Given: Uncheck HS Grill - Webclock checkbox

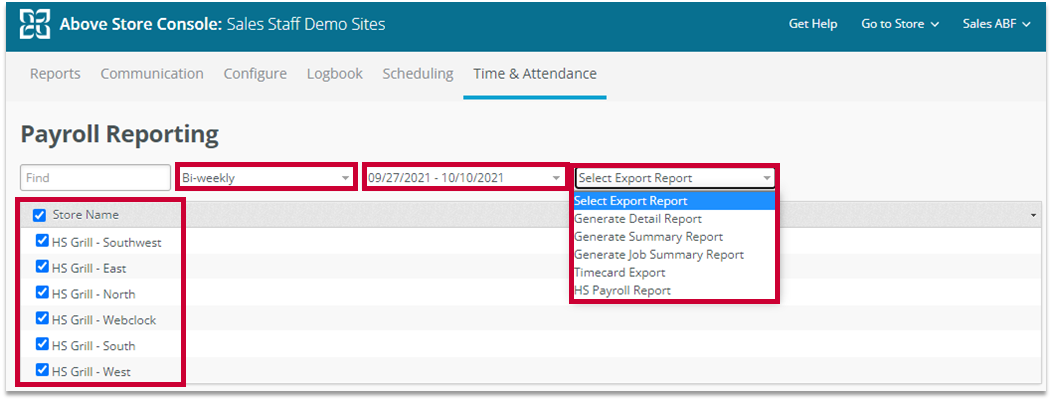Looking at the screenshot, I should 42,319.
